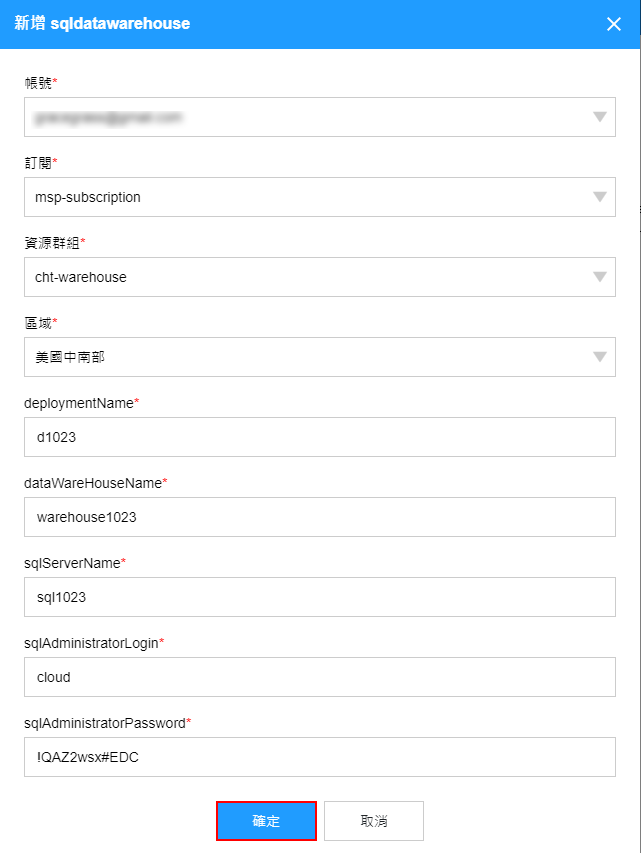This screenshot has width=641, height=853.
Task: Expand the 帳號 dropdown arrow
Action: (x=600, y=117)
